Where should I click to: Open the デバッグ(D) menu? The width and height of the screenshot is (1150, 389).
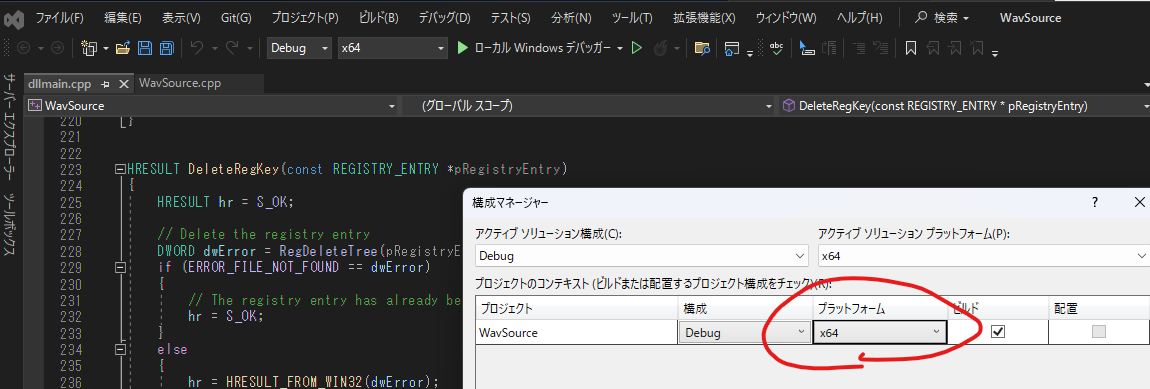(x=444, y=18)
